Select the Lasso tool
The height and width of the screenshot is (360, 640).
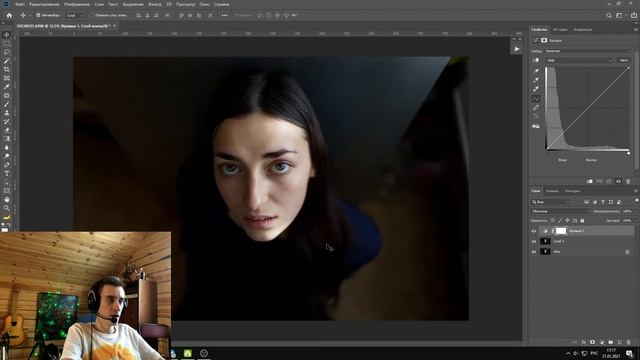click(x=7, y=52)
